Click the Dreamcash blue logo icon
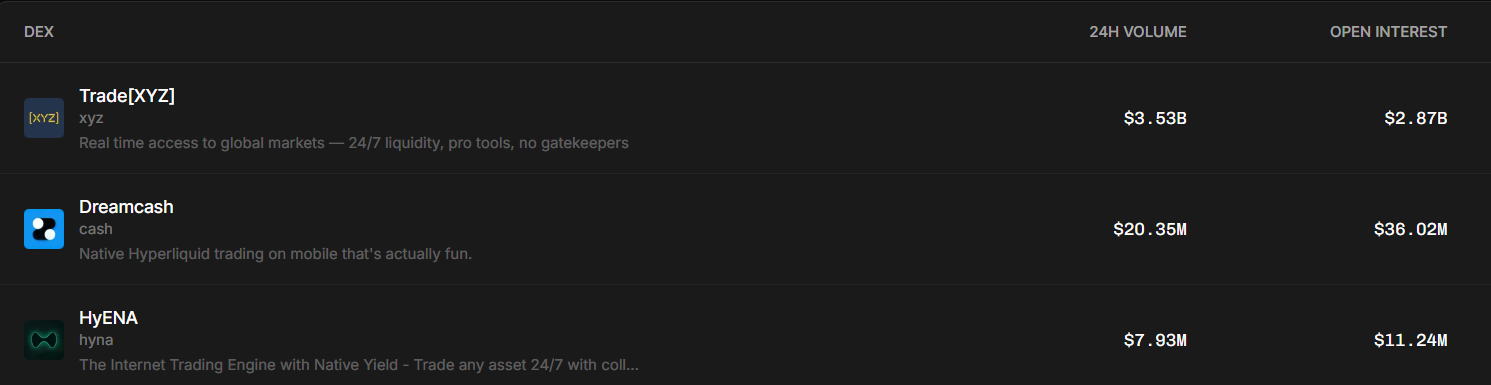This screenshot has height=385, width=1491. [x=44, y=229]
